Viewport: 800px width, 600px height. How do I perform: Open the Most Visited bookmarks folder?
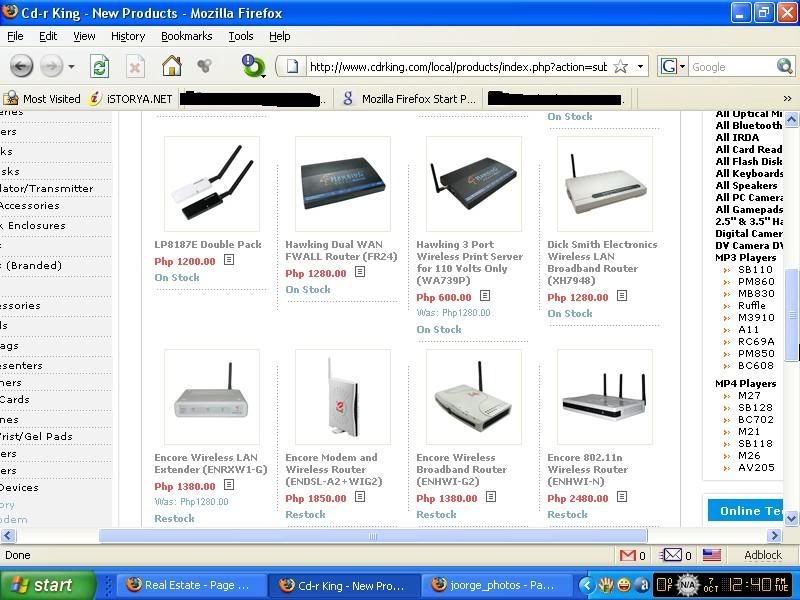coord(42,98)
